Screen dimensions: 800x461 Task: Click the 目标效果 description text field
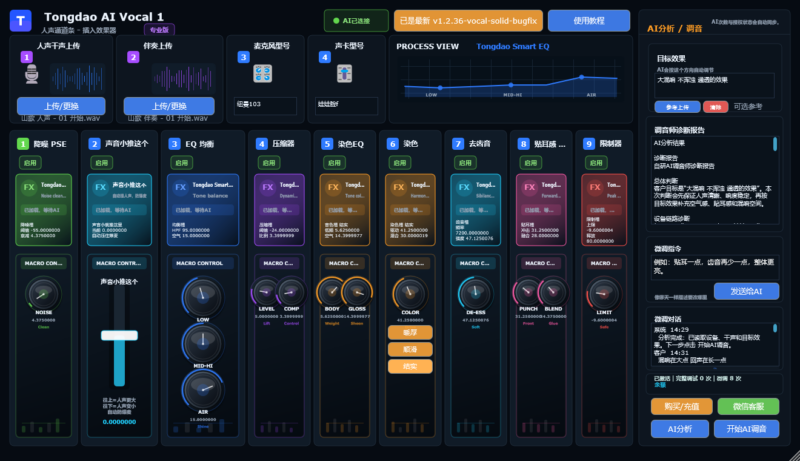click(714, 86)
